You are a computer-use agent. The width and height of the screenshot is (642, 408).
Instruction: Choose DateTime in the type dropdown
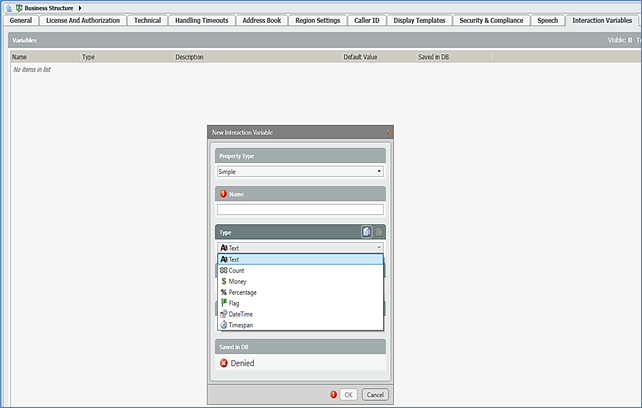coord(241,314)
